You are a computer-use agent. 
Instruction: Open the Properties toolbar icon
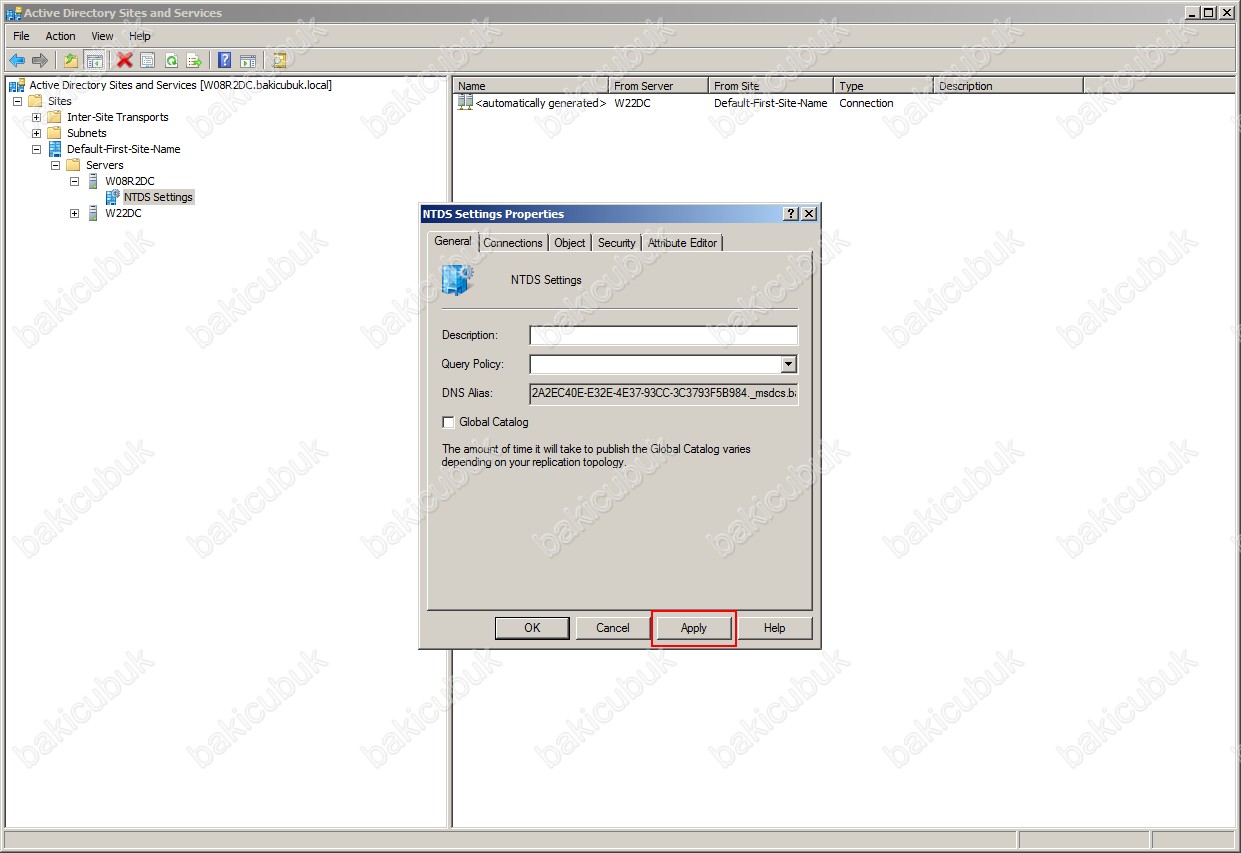(x=148, y=60)
